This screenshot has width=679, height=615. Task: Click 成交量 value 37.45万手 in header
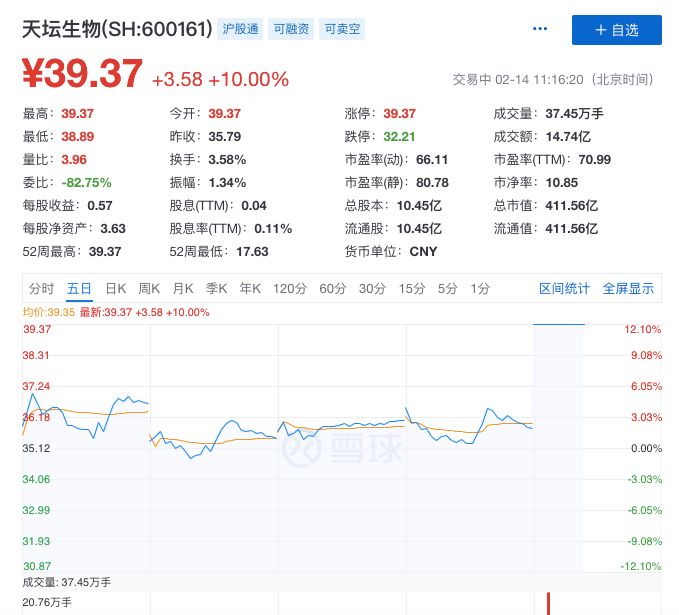click(x=574, y=114)
